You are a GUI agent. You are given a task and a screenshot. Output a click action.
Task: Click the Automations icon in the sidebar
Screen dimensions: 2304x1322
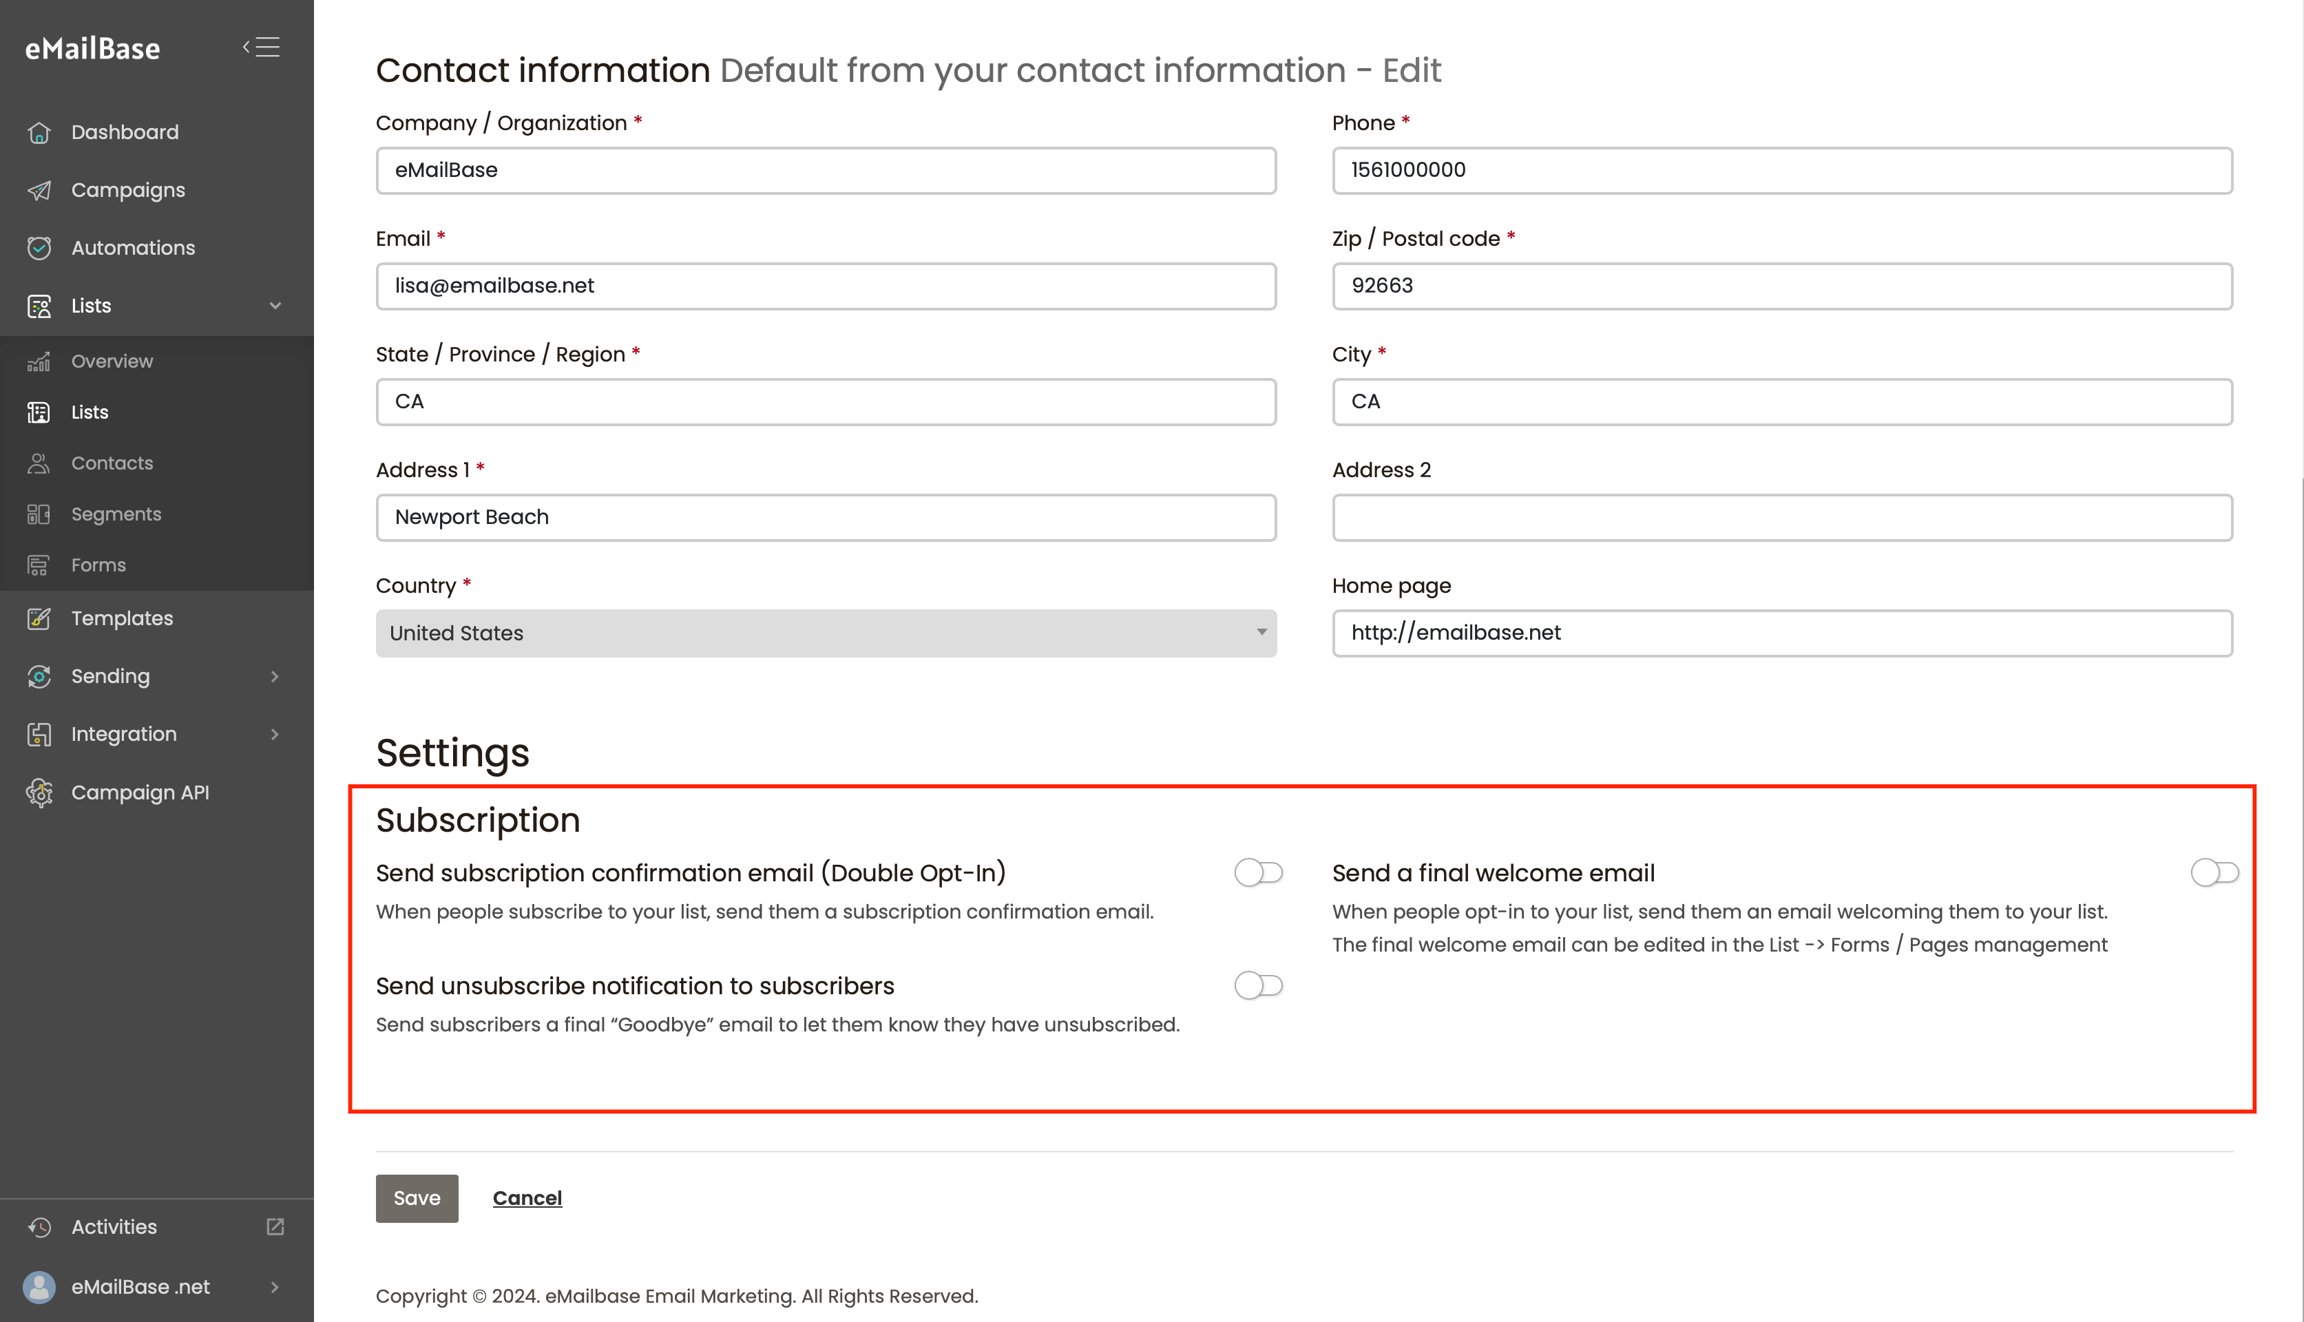coord(39,248)
